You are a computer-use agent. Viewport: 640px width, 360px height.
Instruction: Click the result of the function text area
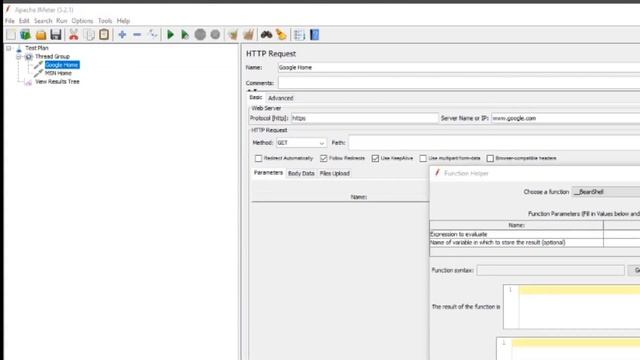571,307
